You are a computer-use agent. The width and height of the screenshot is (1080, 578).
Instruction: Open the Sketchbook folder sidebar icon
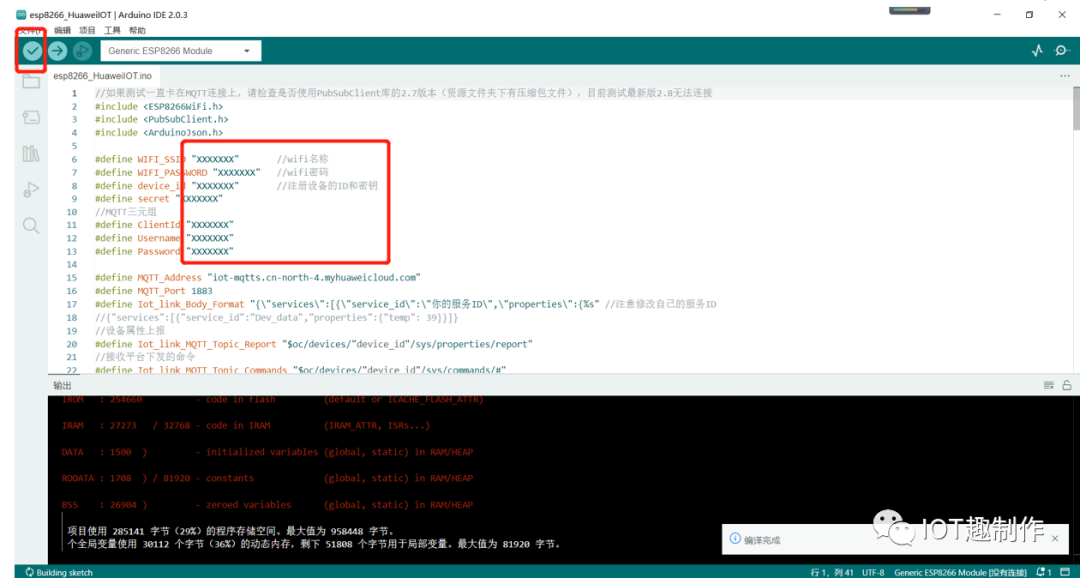pyautogui.click(x=31, y=81)
